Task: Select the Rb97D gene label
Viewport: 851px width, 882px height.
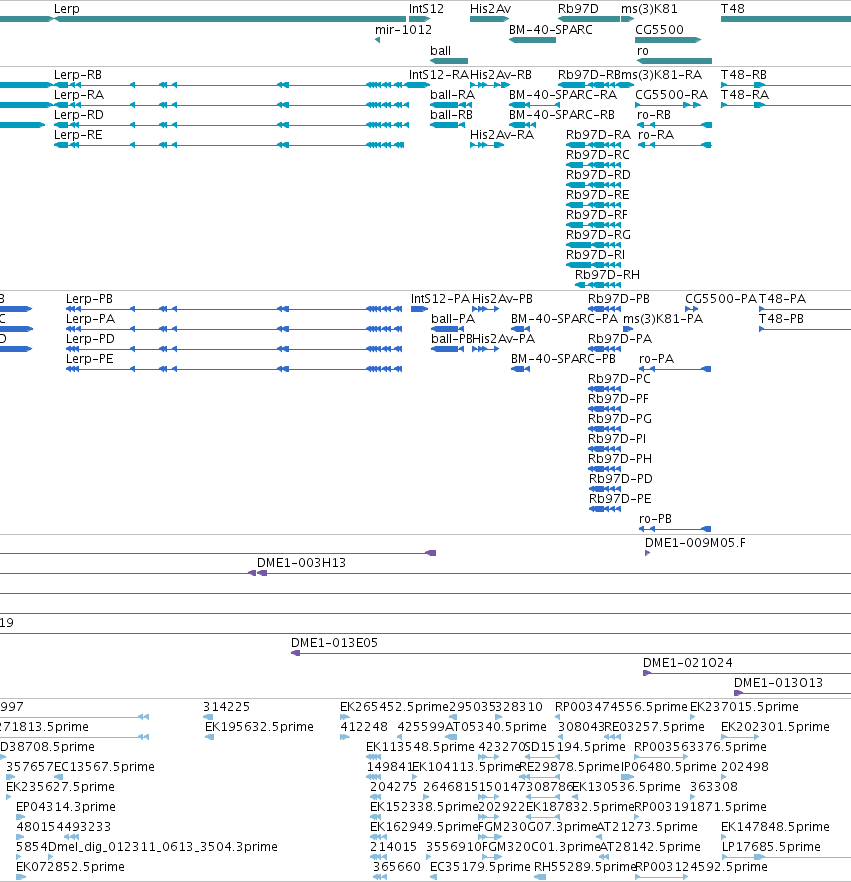Action: click(578, 8)
